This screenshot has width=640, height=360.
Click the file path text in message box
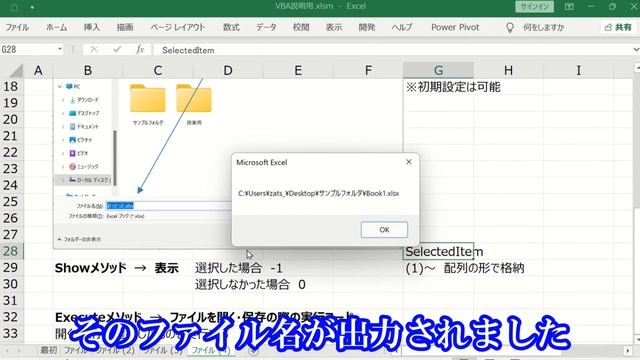pos(318,193)
